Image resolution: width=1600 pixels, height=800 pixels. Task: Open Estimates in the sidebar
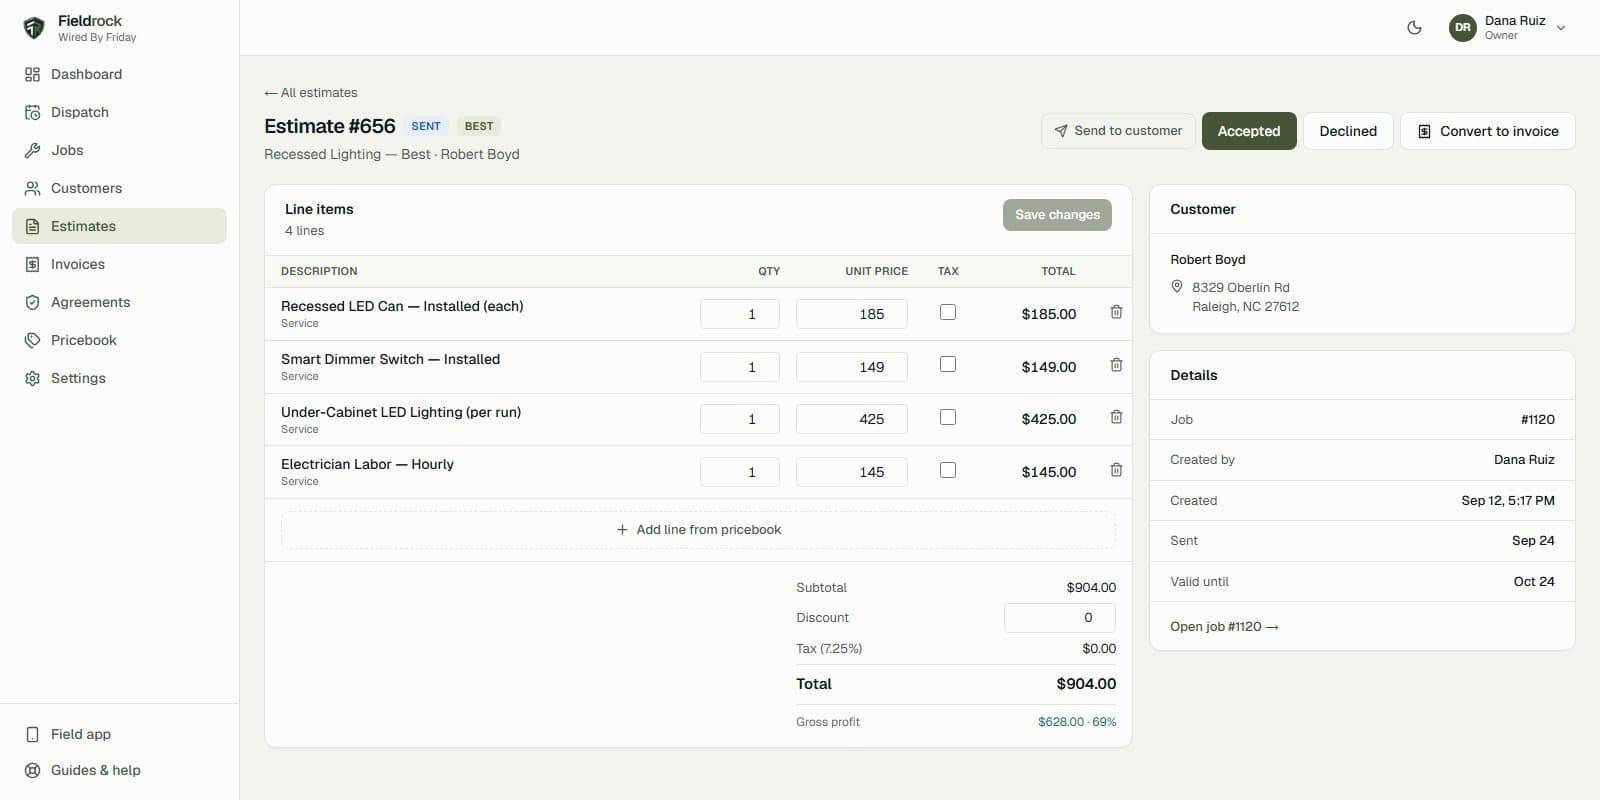tap(120, 226)
